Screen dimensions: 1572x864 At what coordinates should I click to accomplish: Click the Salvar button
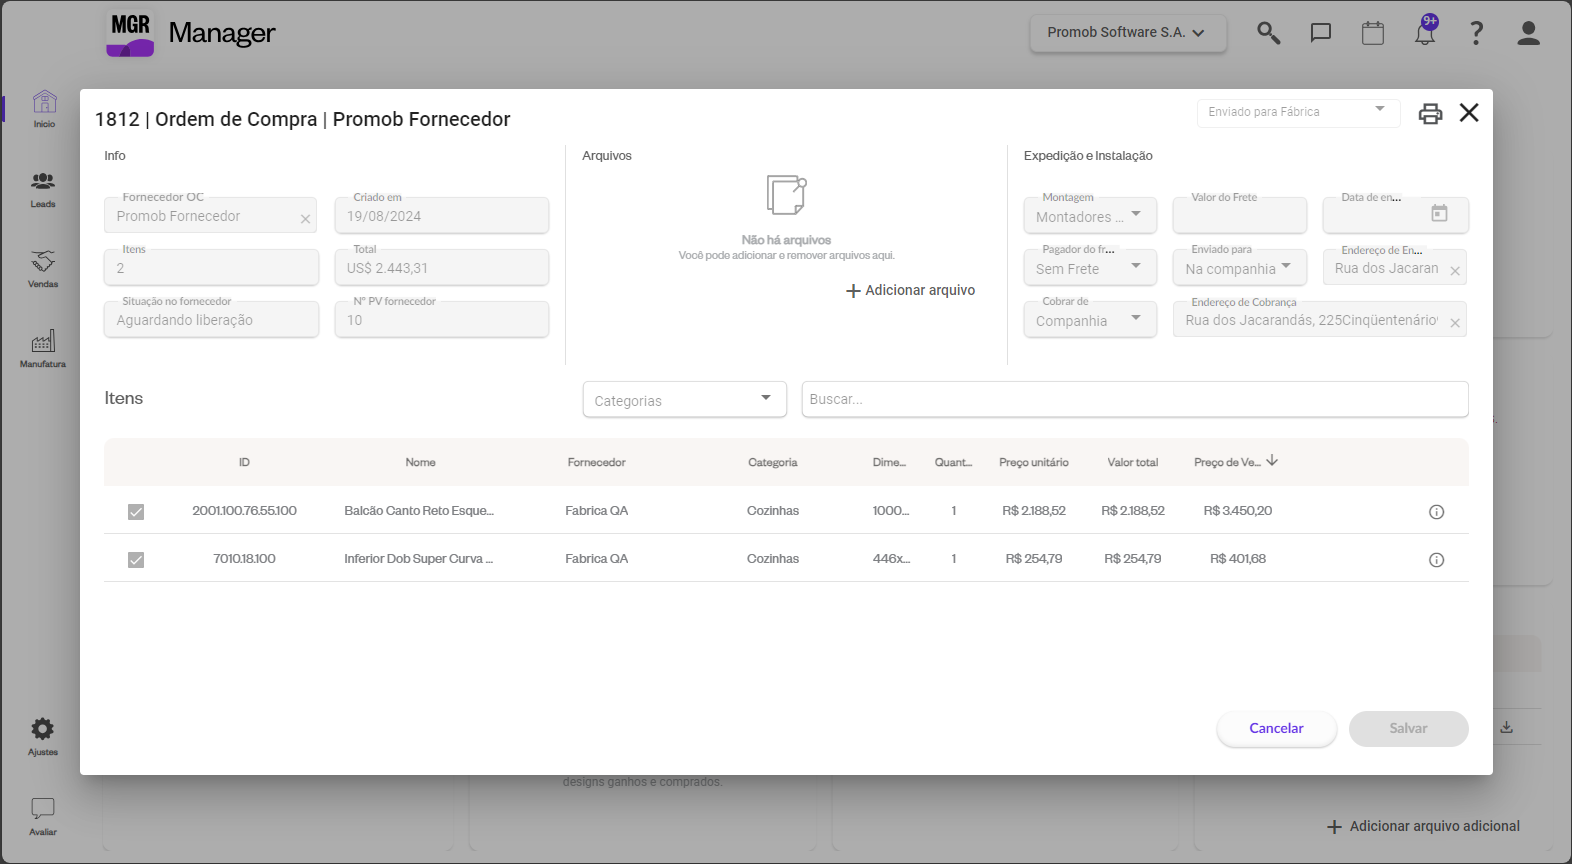tap(1408, 728)
